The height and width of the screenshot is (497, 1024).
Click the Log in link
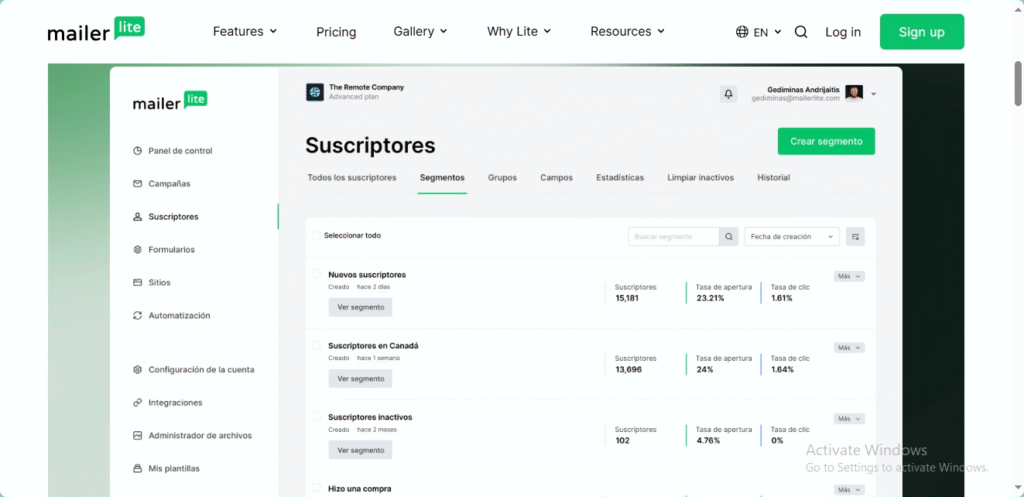coord(843,32)
